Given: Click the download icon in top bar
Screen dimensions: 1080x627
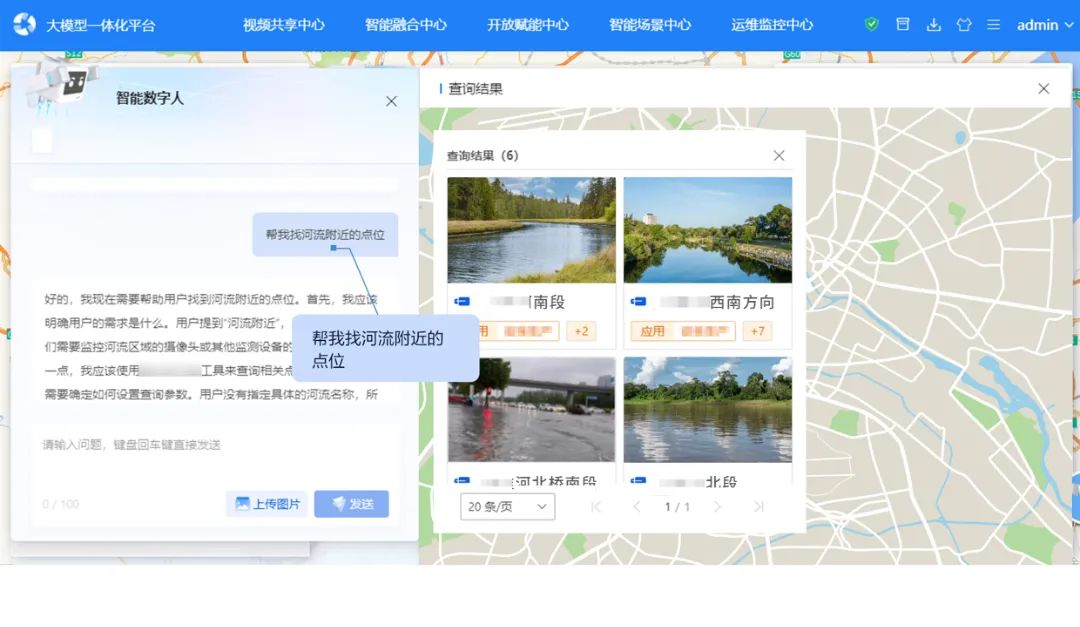Looking at the screenshot, I should [x=934, y=25].
